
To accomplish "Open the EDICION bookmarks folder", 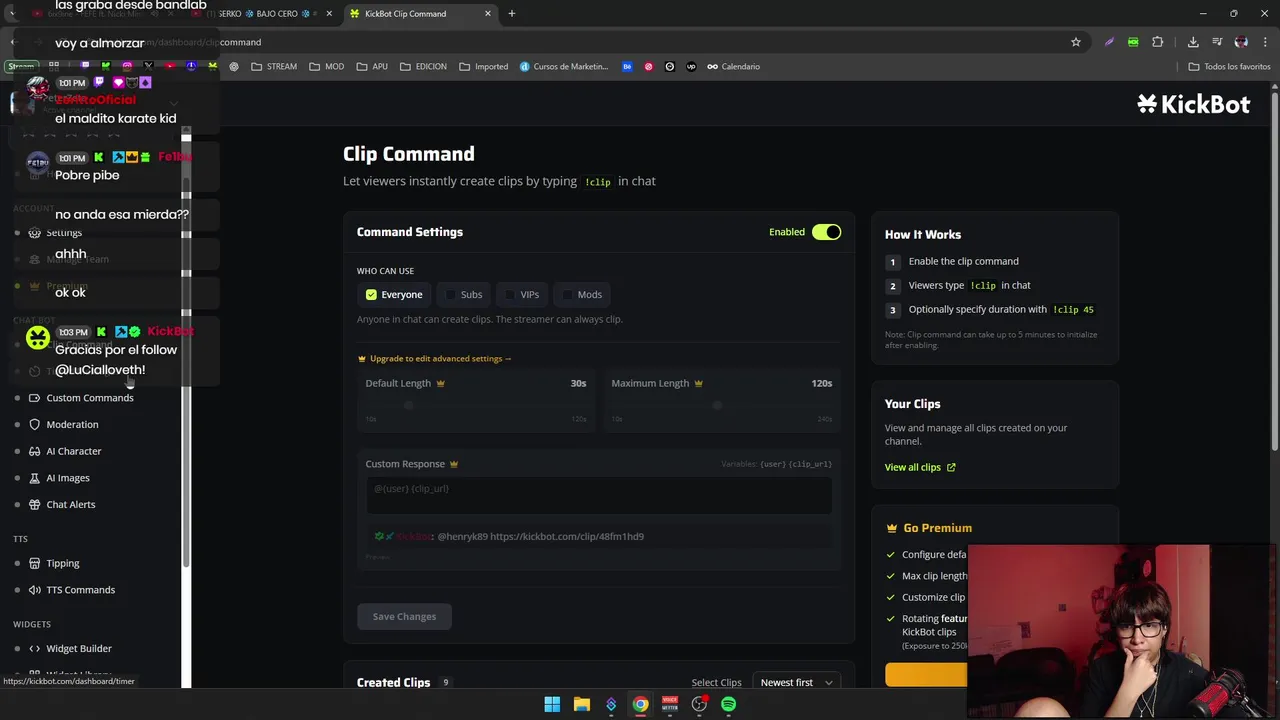I will click(423, 67).
